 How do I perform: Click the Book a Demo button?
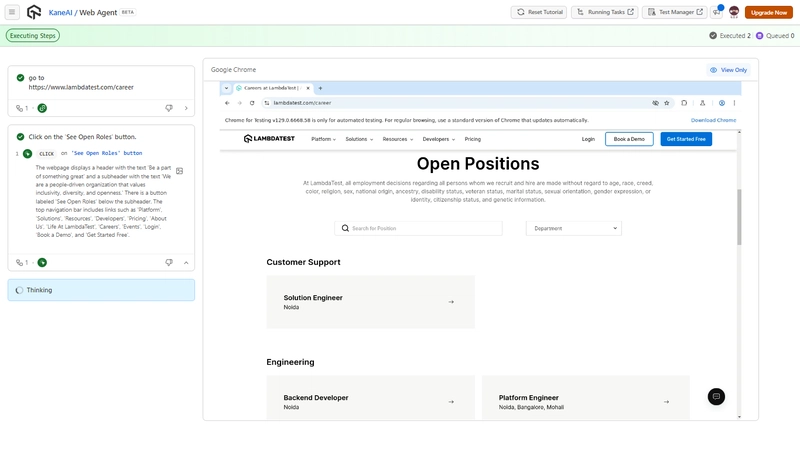tap(629, 139)
